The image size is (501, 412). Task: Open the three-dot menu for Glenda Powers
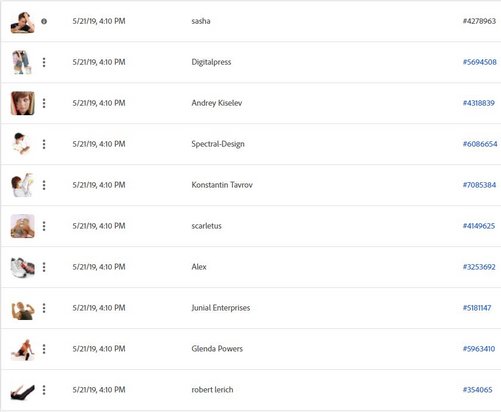[44, 349]
